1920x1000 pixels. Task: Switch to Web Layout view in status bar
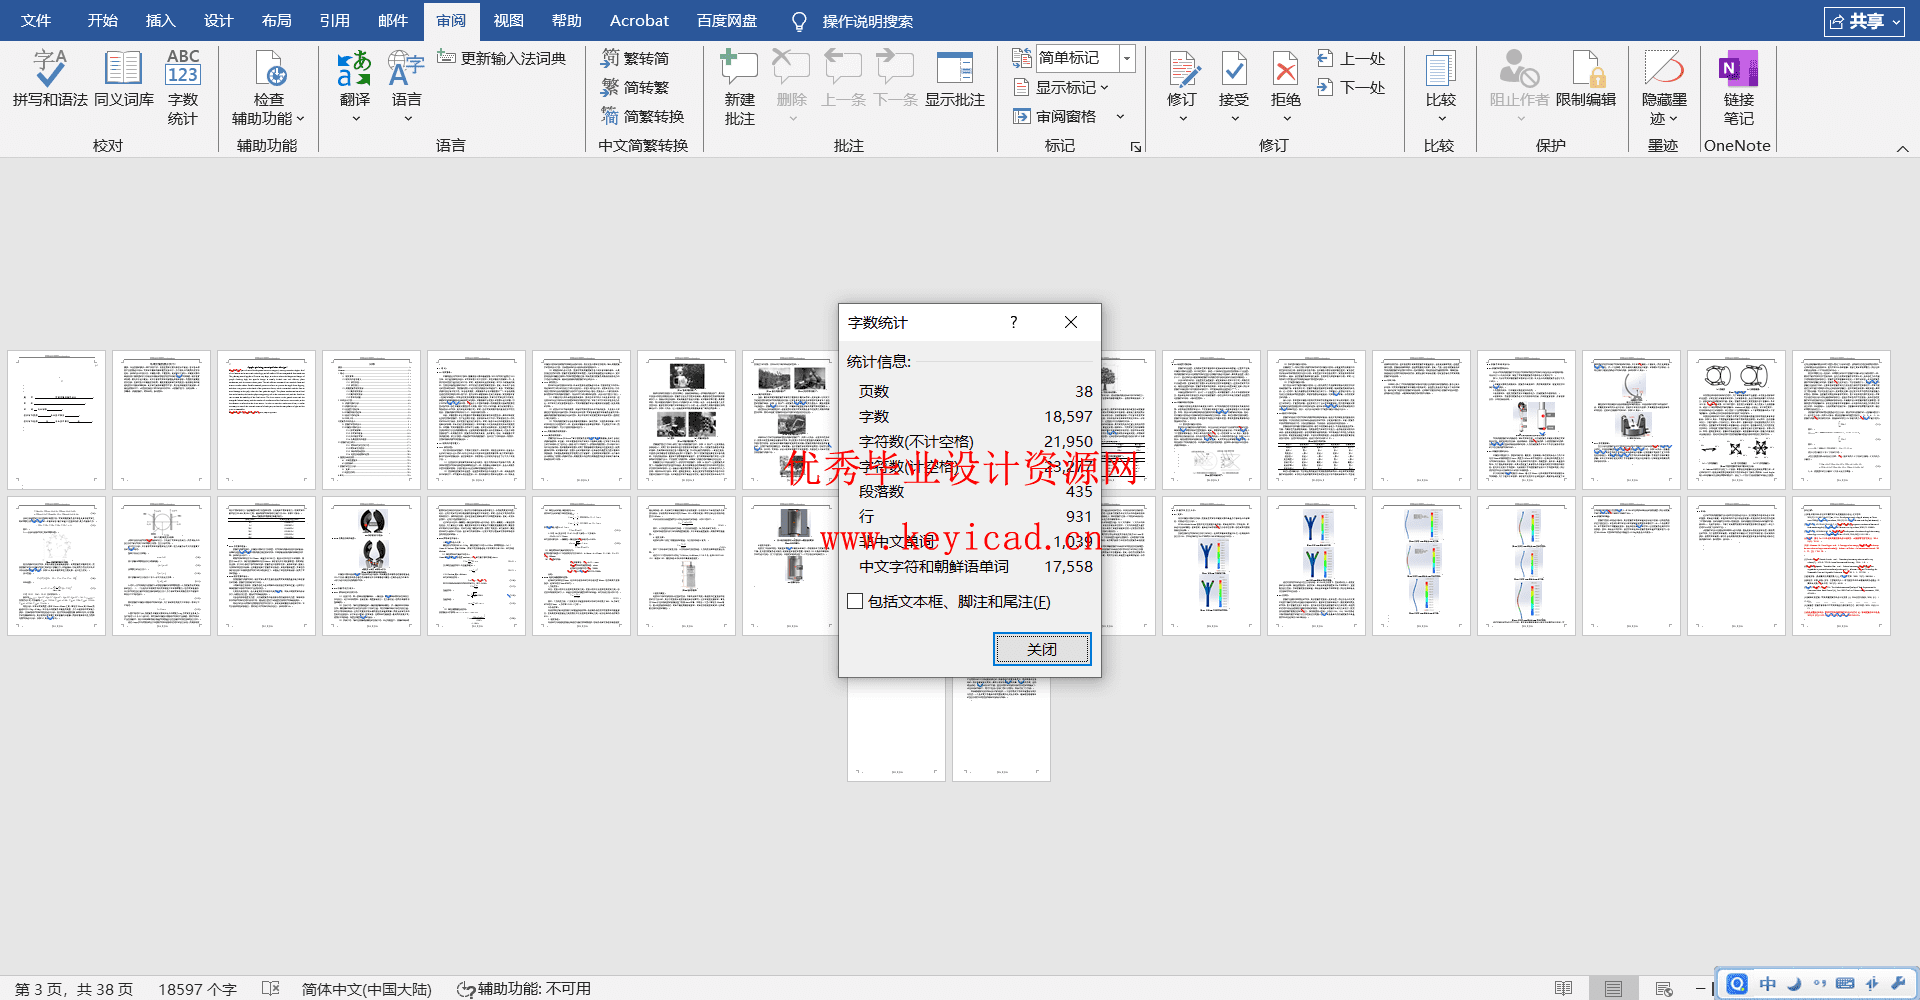(1664, 988)
